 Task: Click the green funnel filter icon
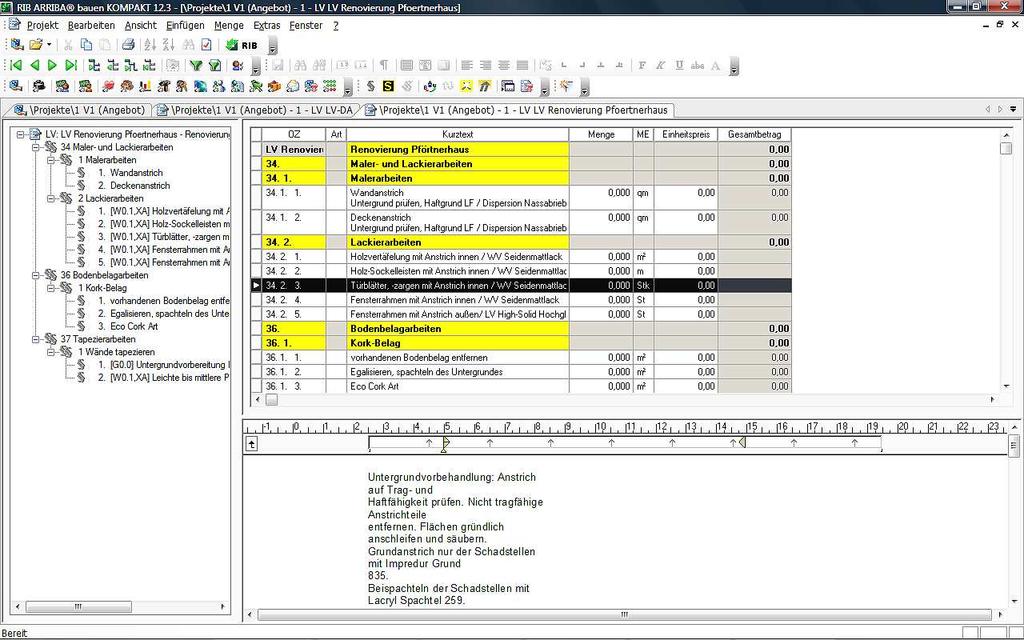click(196, 65)
